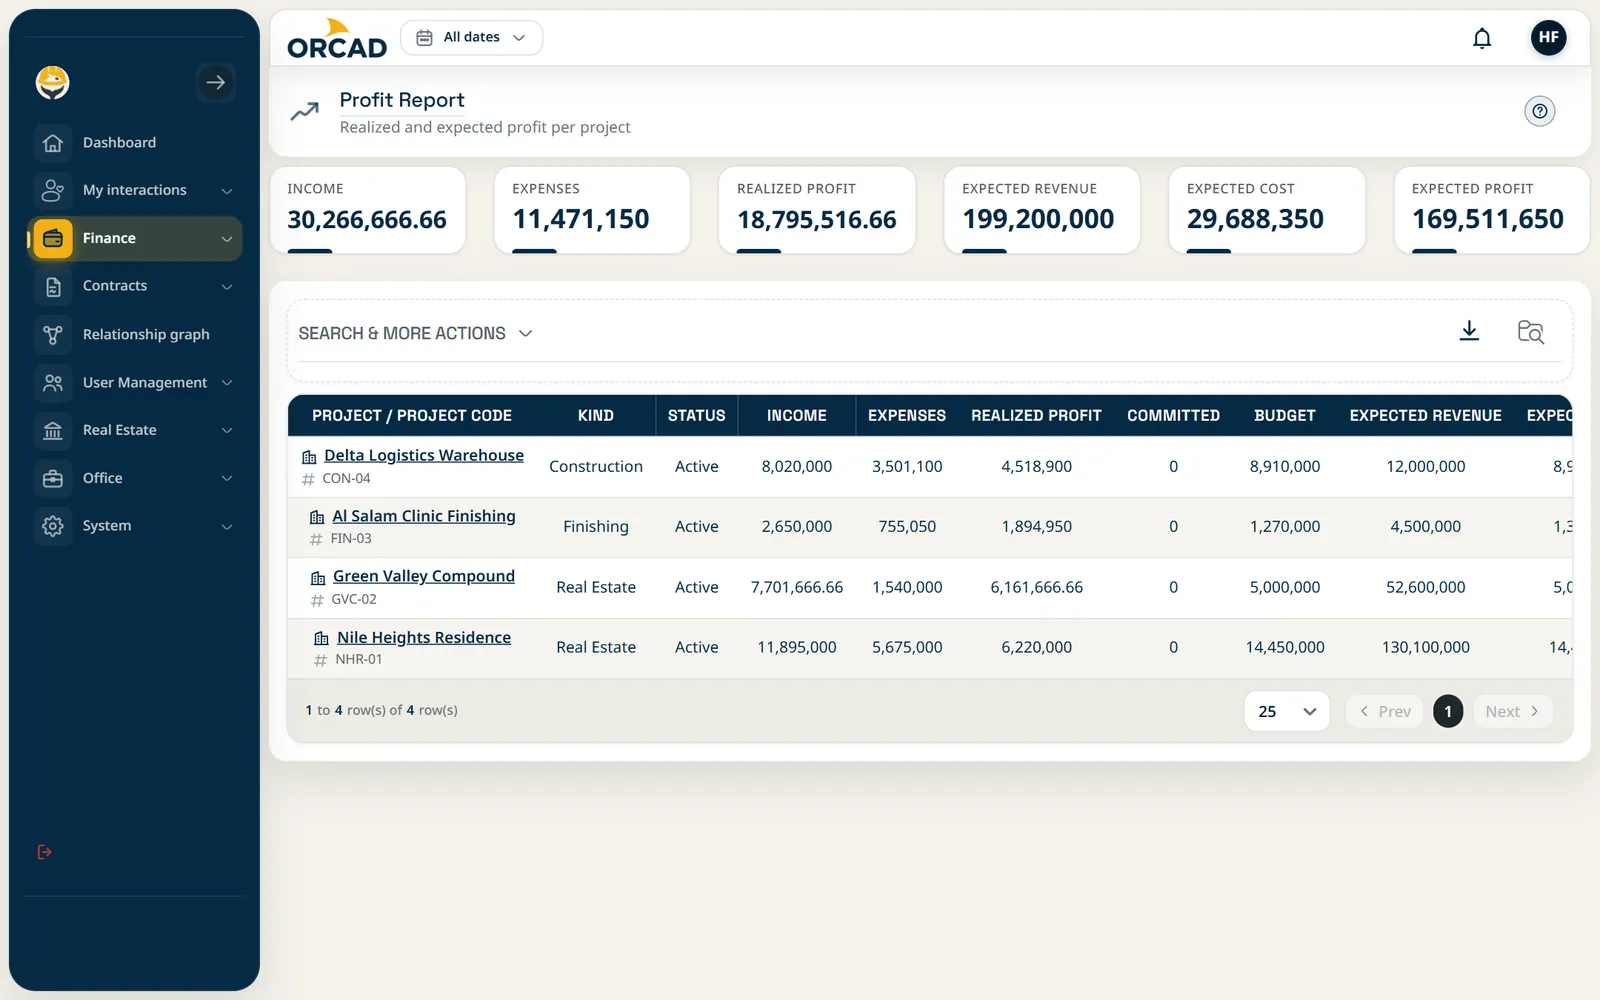
Task: Click the help question mark icon
Action: [x=1540, y=111]
